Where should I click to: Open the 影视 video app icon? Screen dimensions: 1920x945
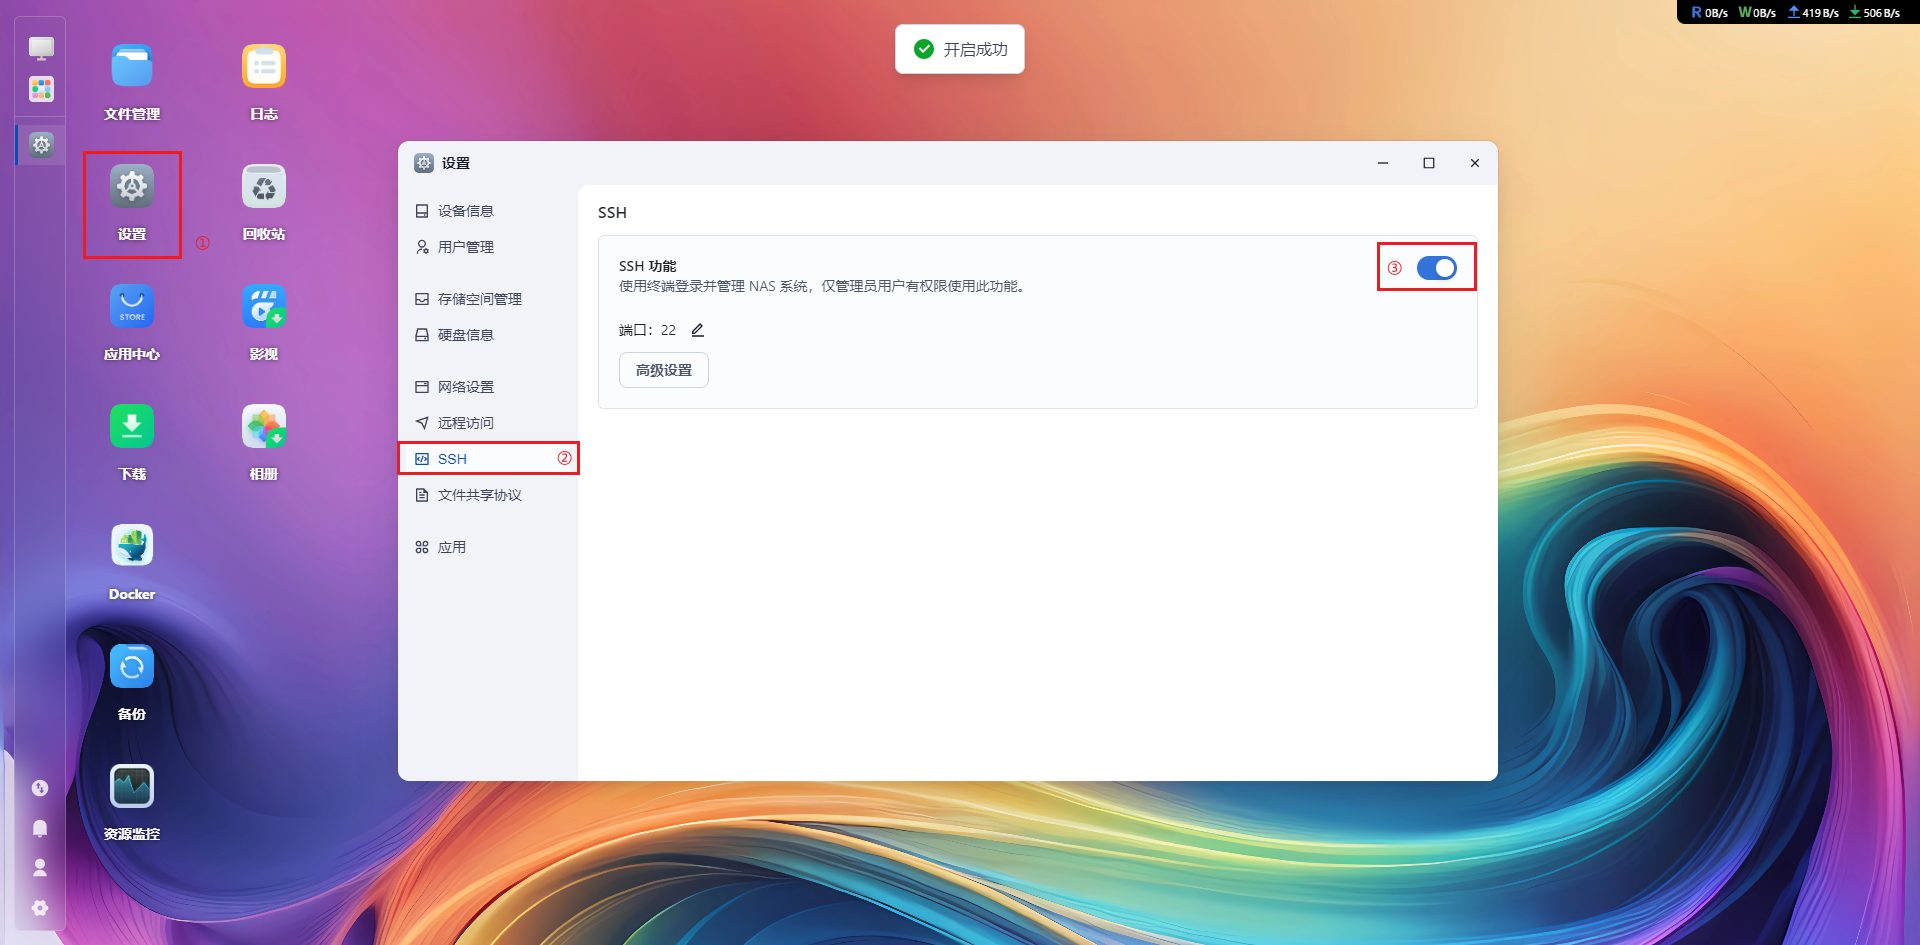pos(264,307)
